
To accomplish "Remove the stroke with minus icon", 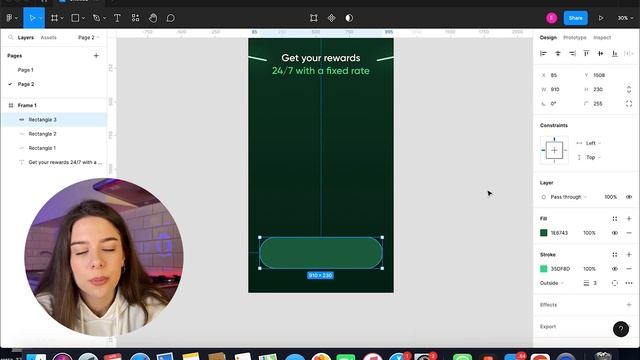I will pos(629,269).
